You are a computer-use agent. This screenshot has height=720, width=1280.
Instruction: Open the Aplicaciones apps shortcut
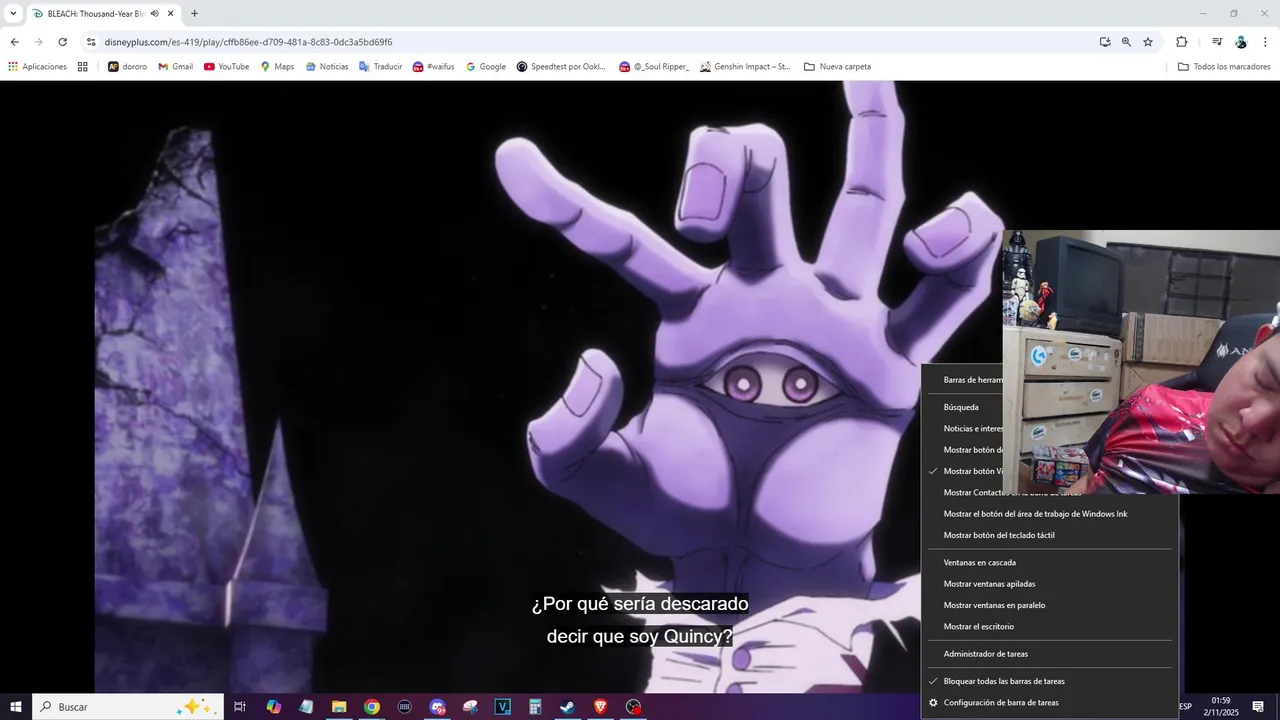click(x=37, y=67)
